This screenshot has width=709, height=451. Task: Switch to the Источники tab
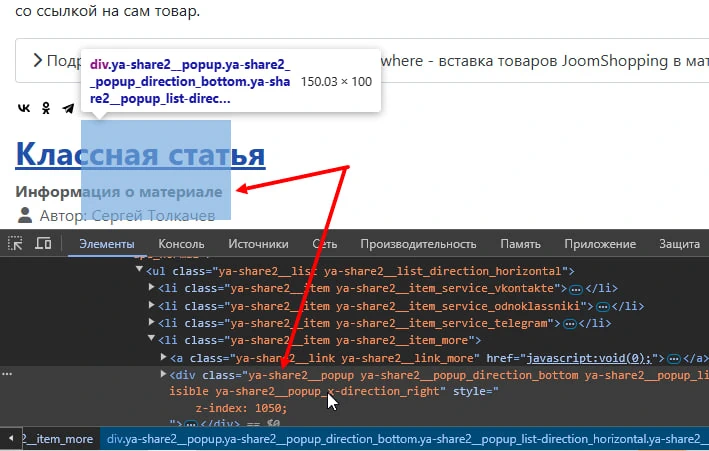(258, 244)
